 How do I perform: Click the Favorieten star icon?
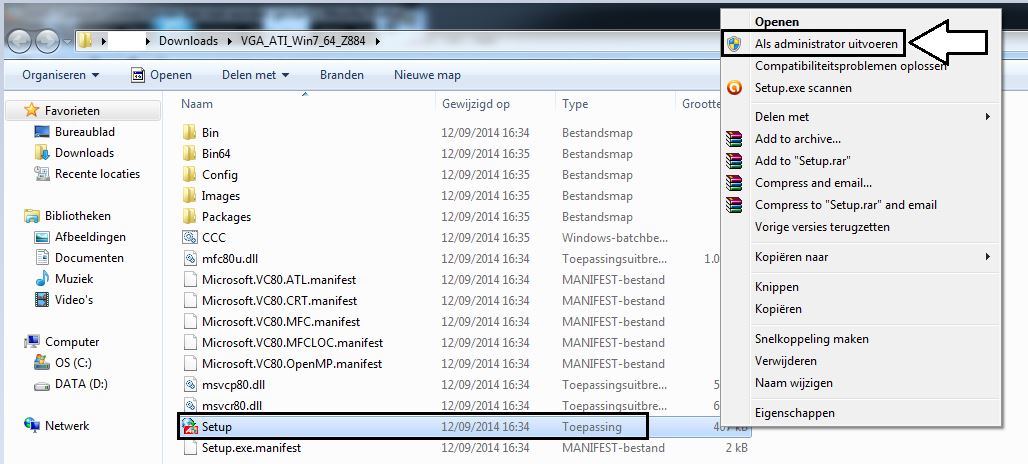click(31, 110)
